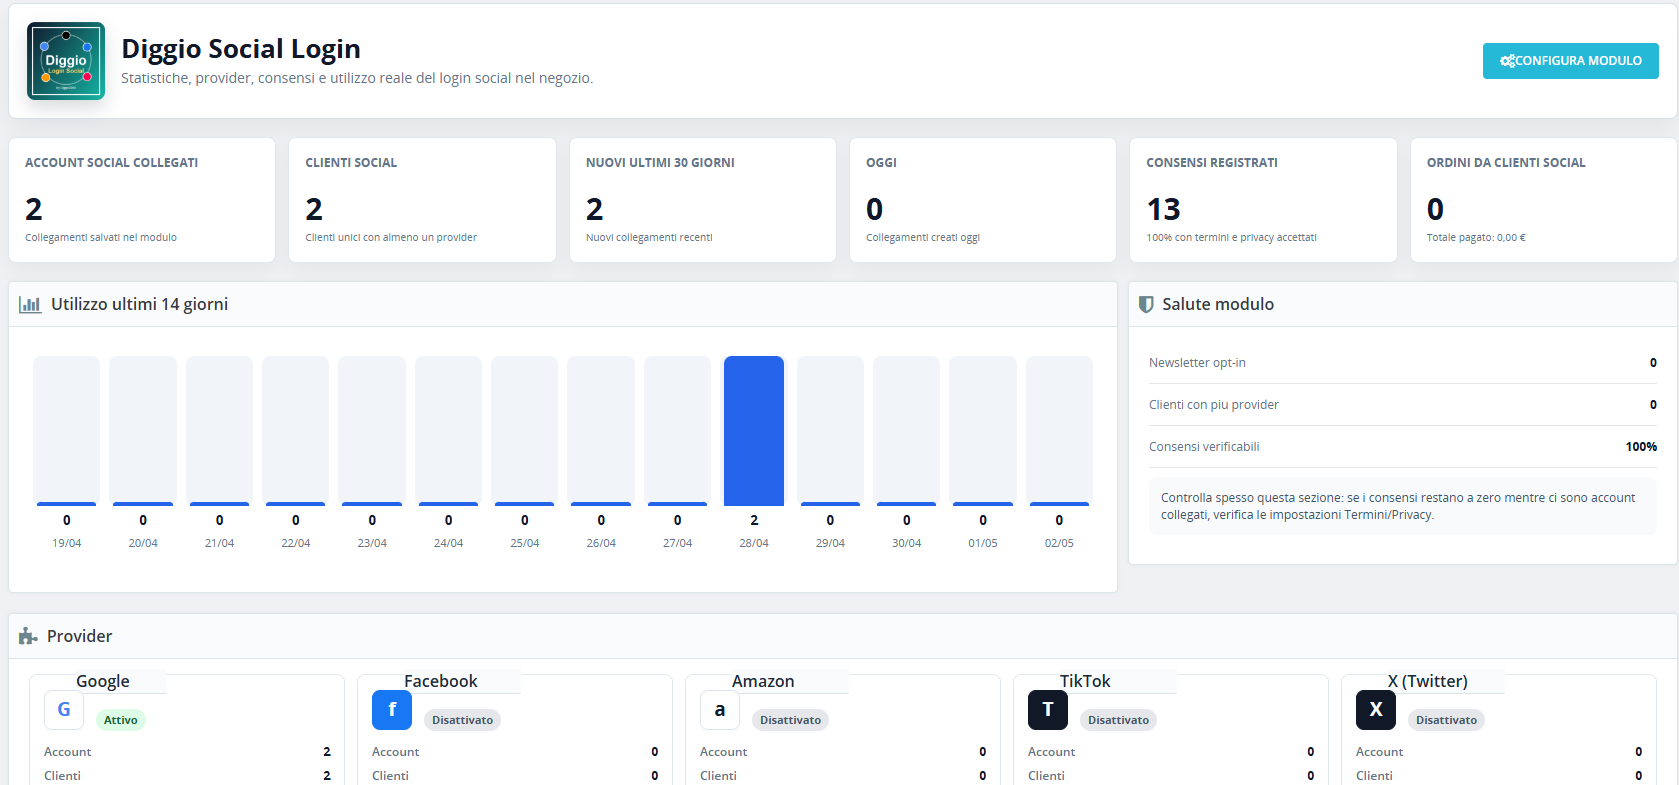Click the 30/04 date label
This screenshot has width=1679, height=785.
[x=907, y=543]
